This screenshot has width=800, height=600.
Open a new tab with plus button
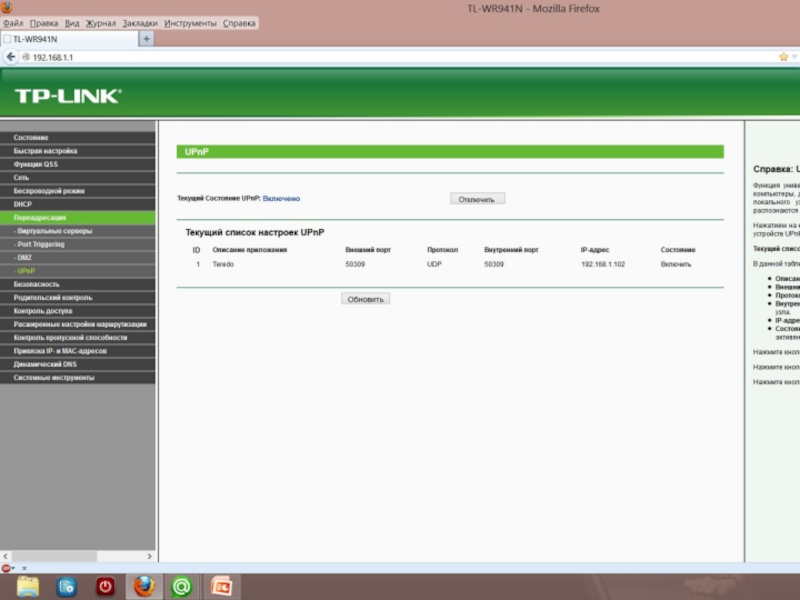[146, 39]
